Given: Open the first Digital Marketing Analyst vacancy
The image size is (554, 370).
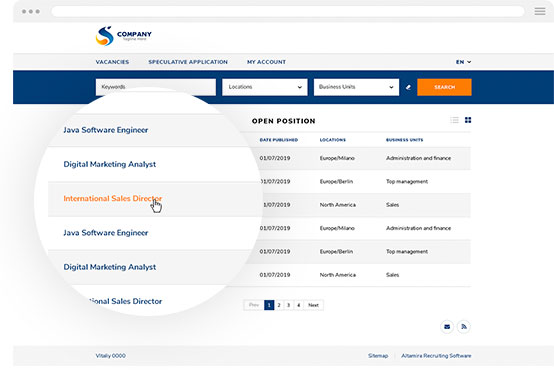Looking at the screenshot, I should click(110, 164).
